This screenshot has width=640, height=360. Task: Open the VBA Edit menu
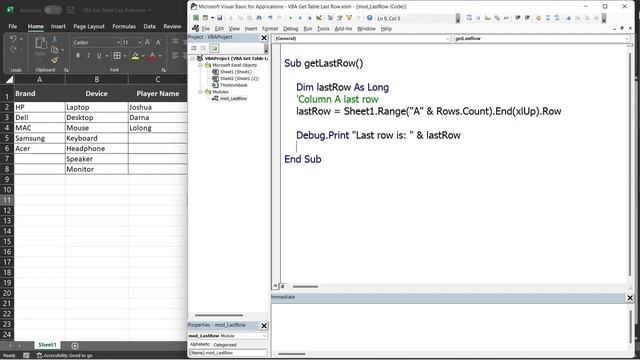[219, 29]
